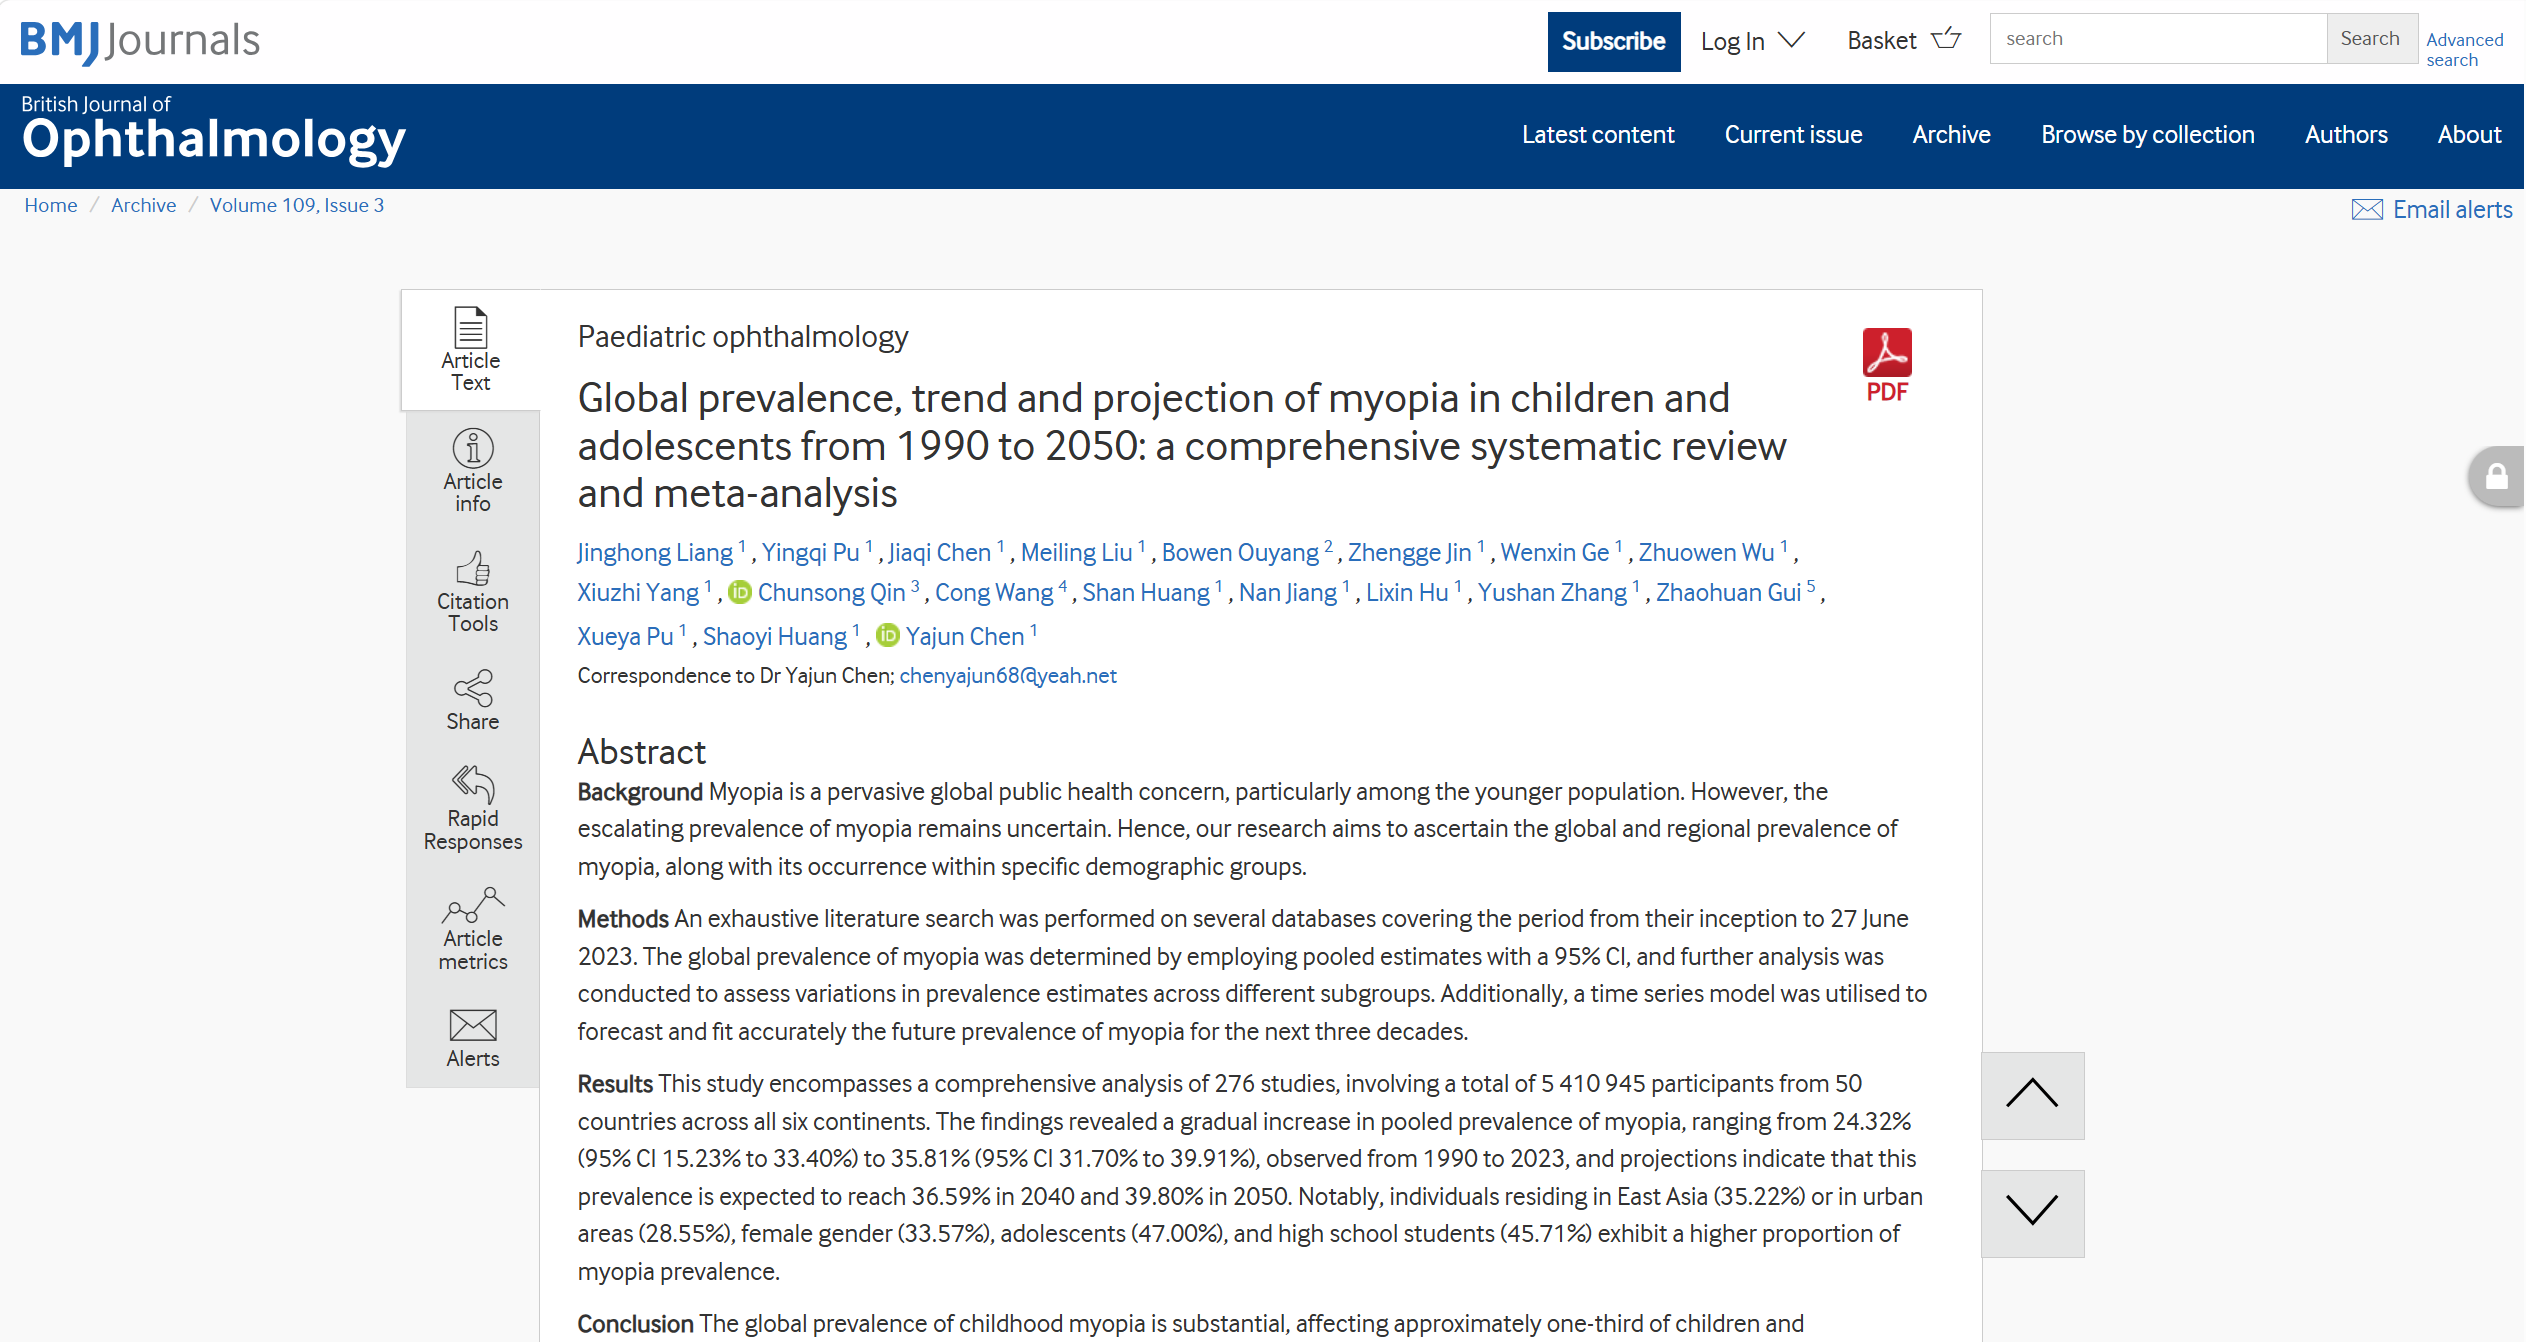Open author Zhaohuan Gui link

(1728, 593)
